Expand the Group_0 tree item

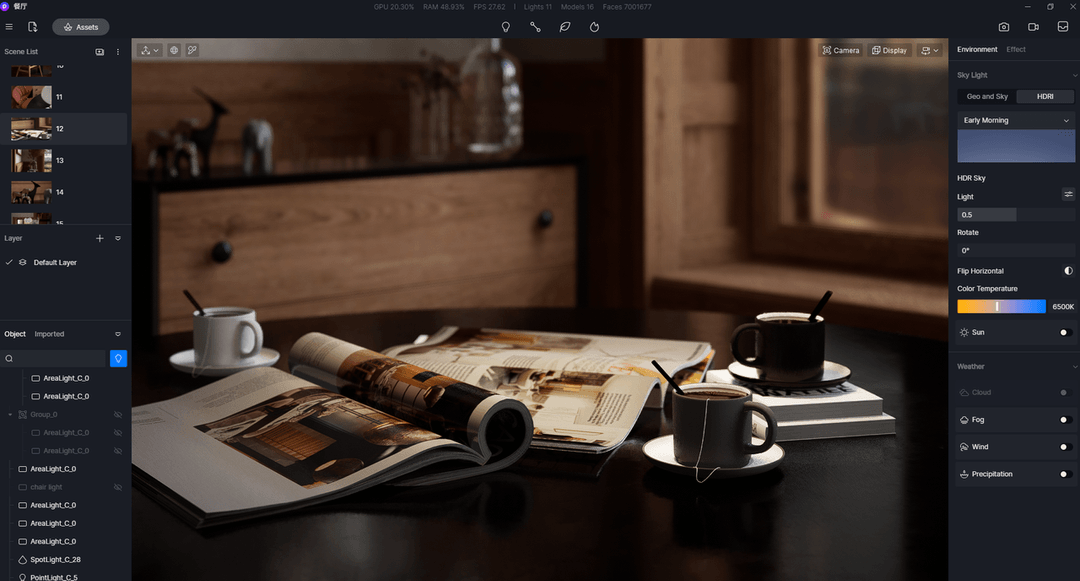[x=10, y=414]
